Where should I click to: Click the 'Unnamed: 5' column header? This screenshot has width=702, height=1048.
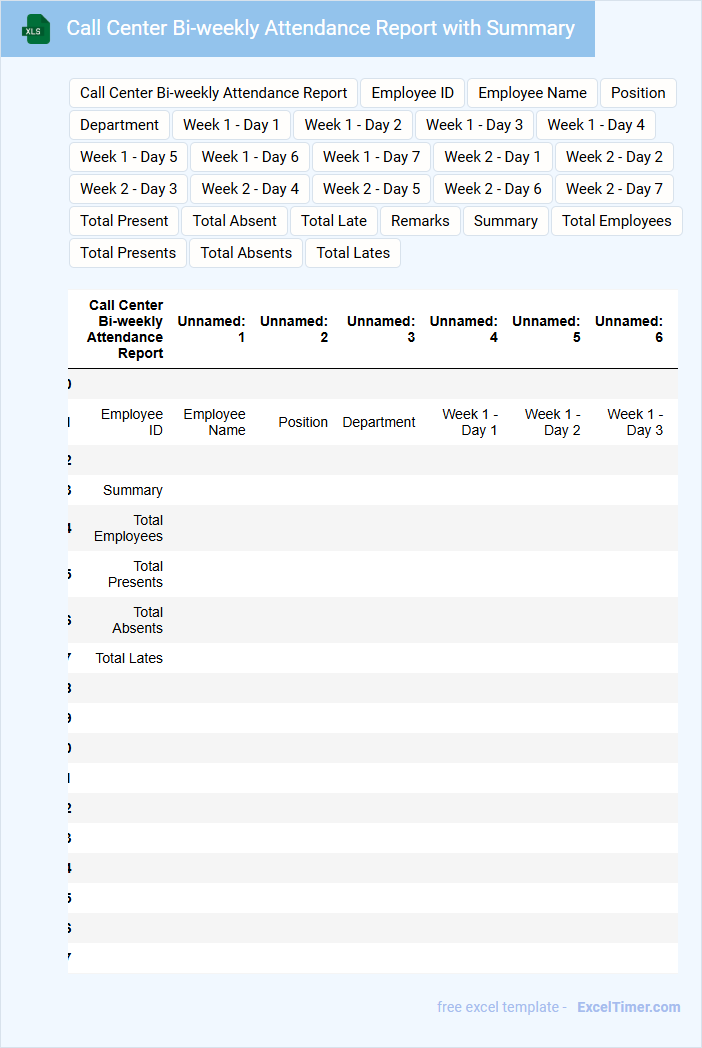546,330
